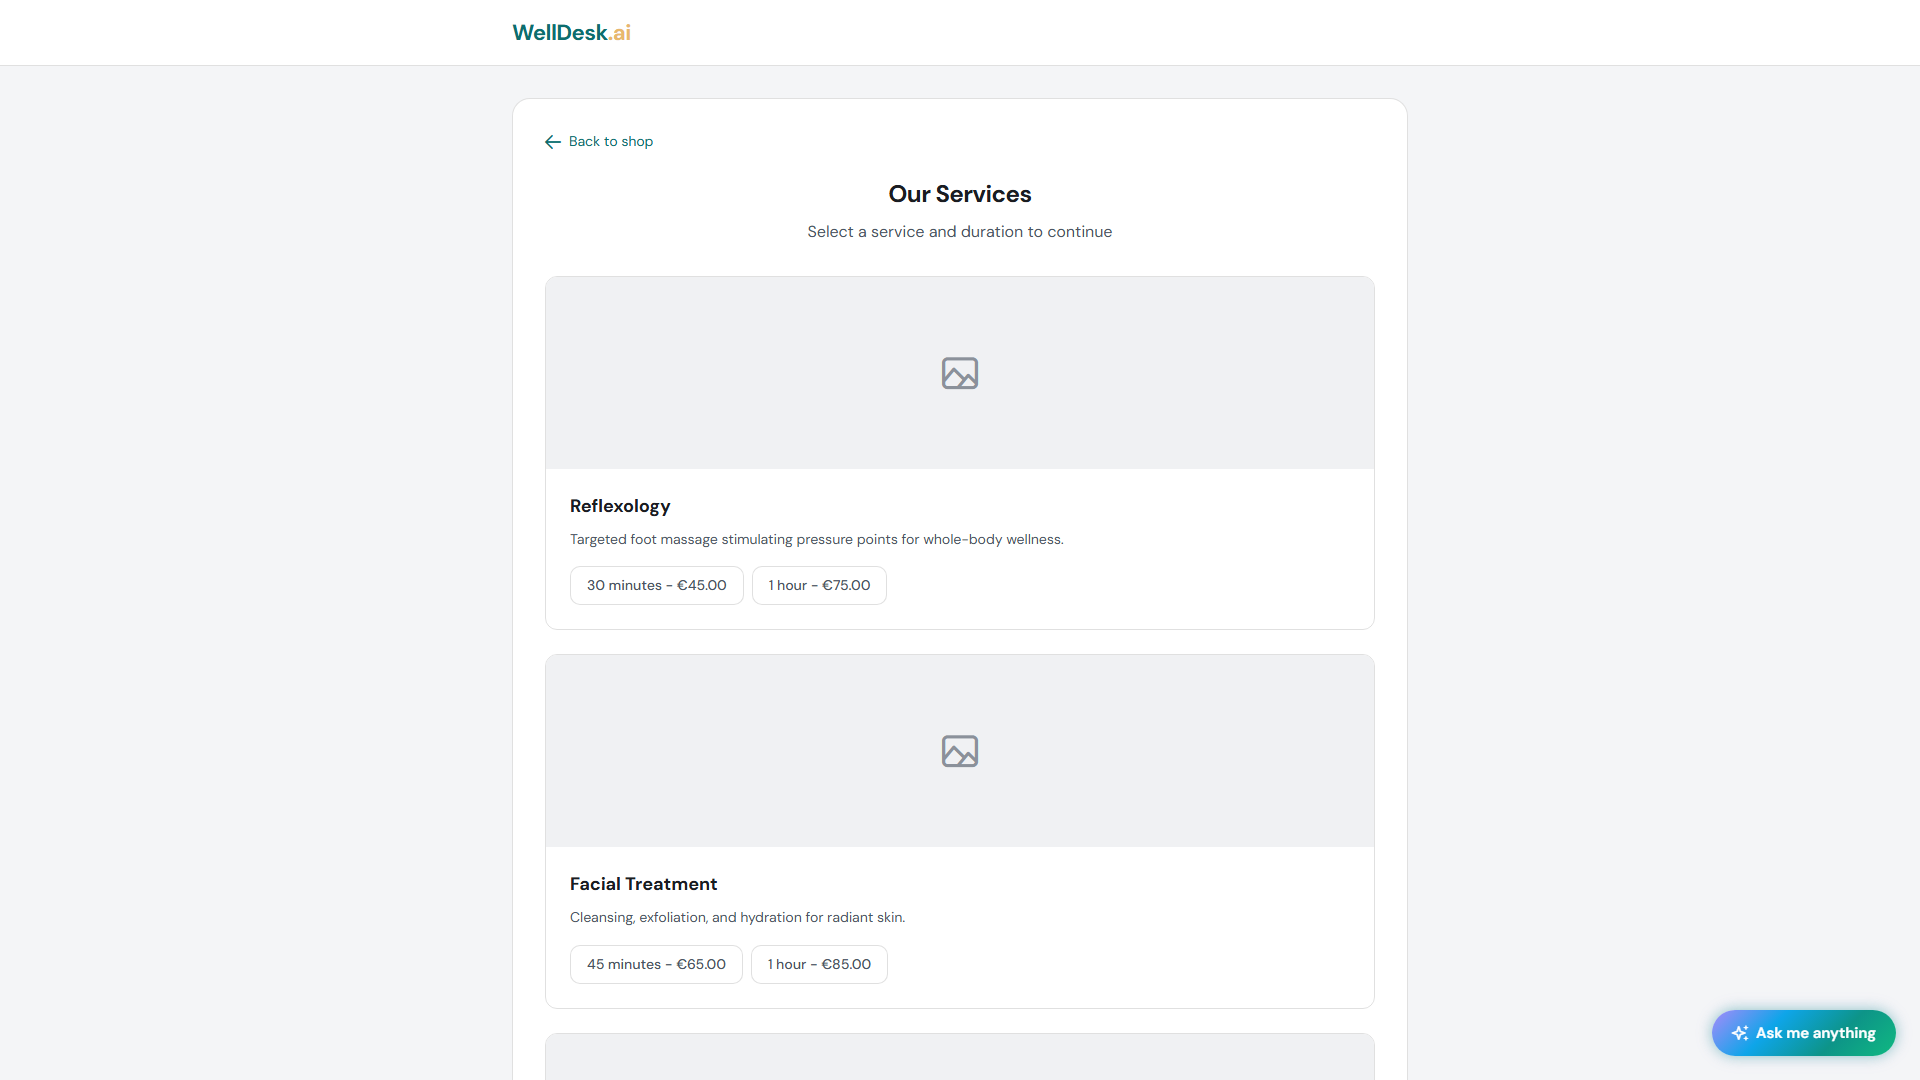Click the image placeholder icon on the Reflexology card
The image size is (1920, 1080).
959,373
